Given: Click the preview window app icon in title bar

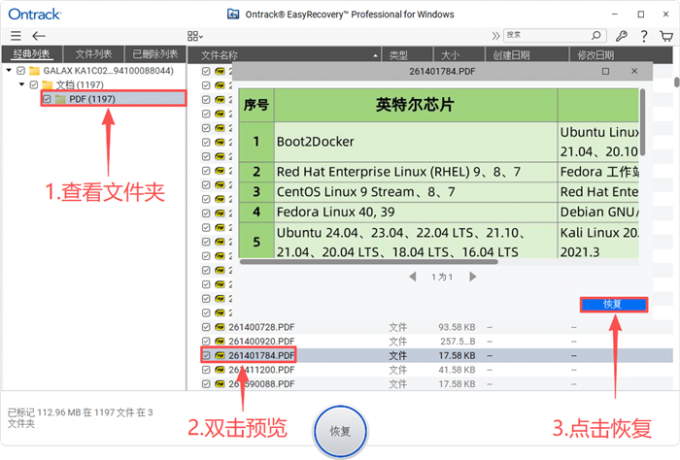Looking at the screenshot, I should (233, 14).
